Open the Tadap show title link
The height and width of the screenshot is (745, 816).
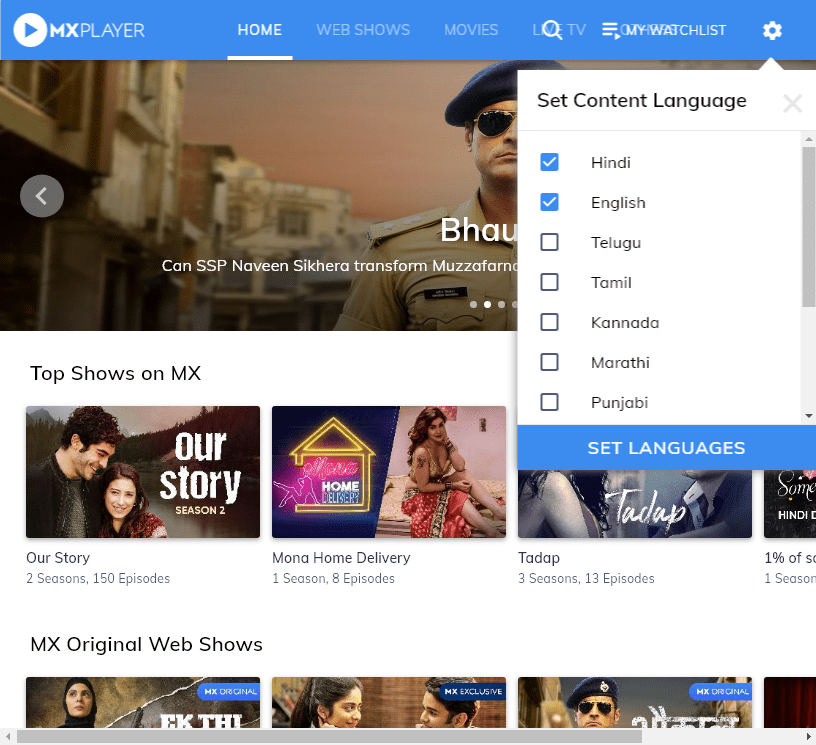tap(539, 558)
